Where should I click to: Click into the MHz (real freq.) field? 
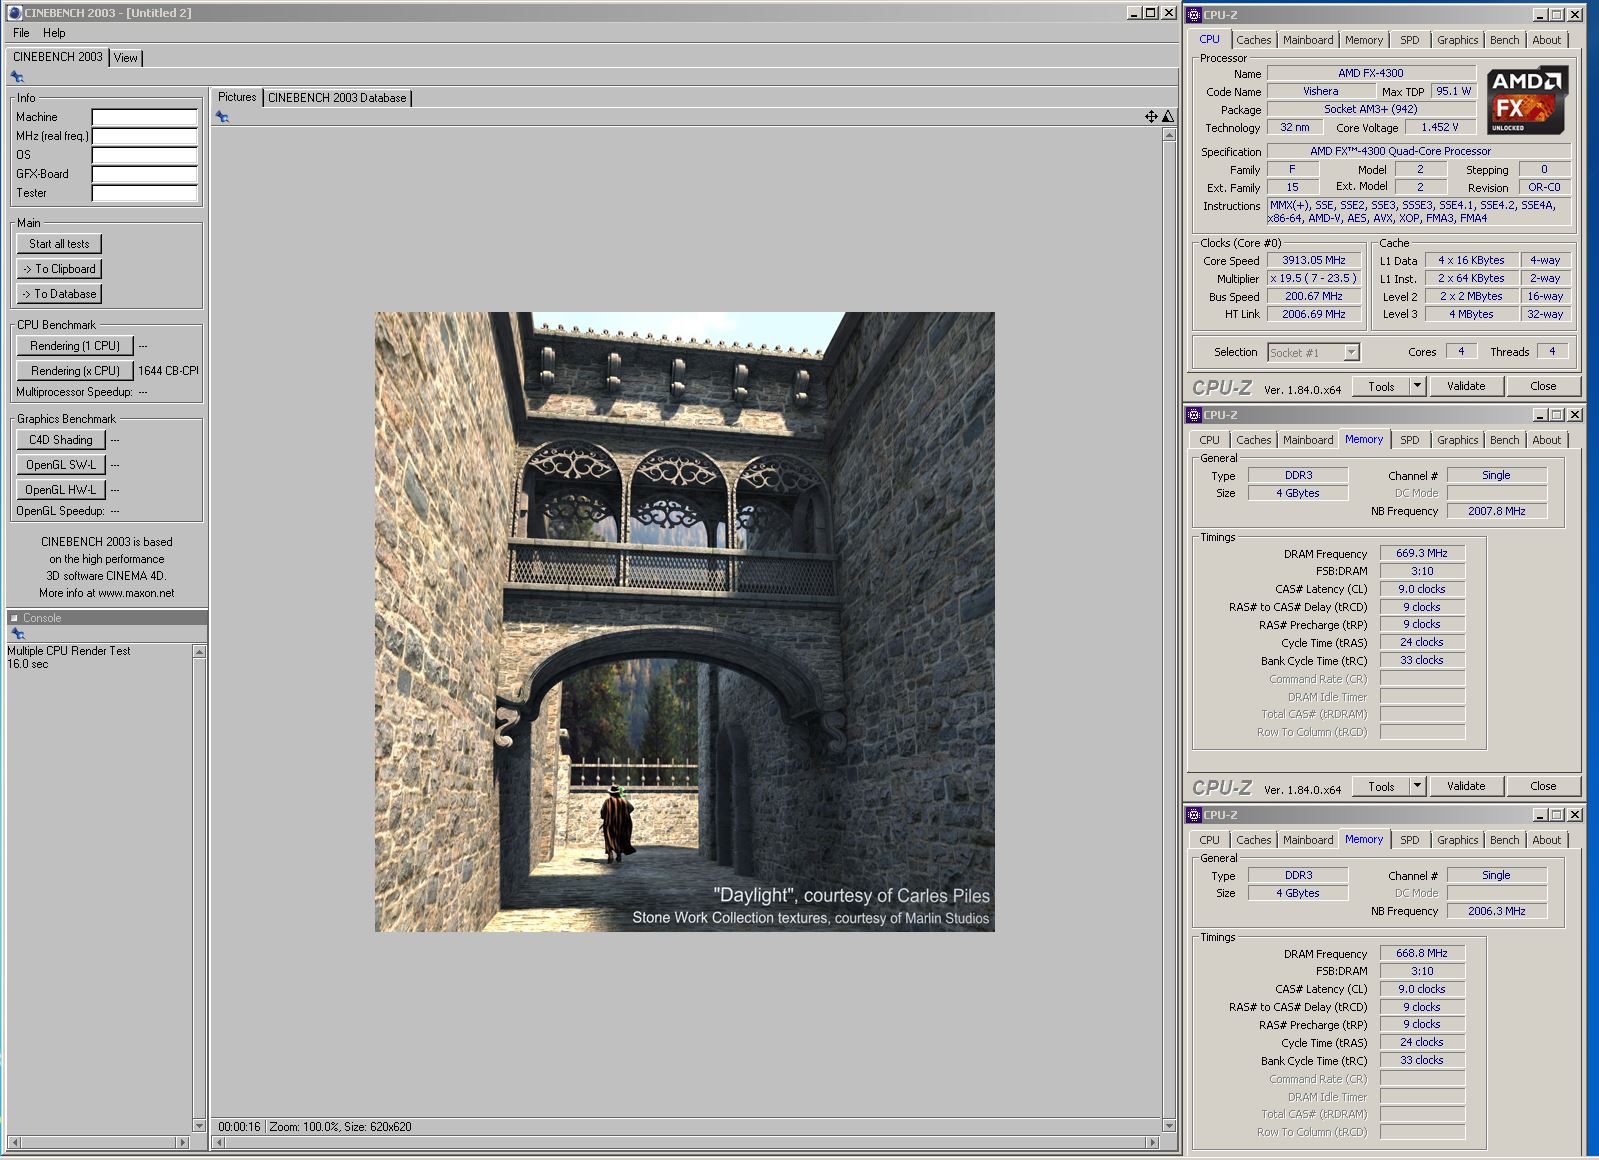click(145, 136)
